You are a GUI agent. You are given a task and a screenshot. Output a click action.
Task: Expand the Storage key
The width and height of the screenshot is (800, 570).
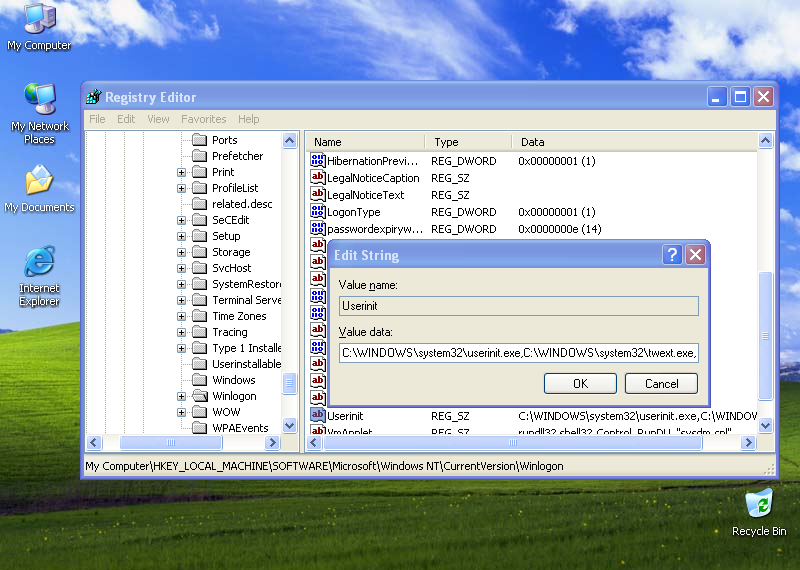pos(181,253)
